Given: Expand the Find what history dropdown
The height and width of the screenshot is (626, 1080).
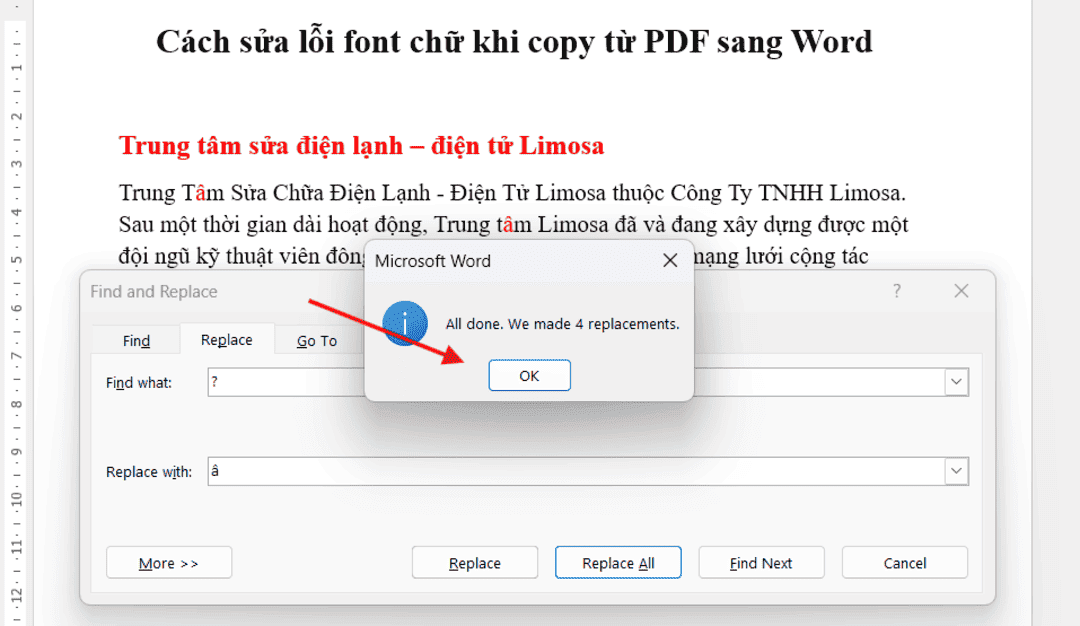Looking at the screenshot, I should click(956, 382).
